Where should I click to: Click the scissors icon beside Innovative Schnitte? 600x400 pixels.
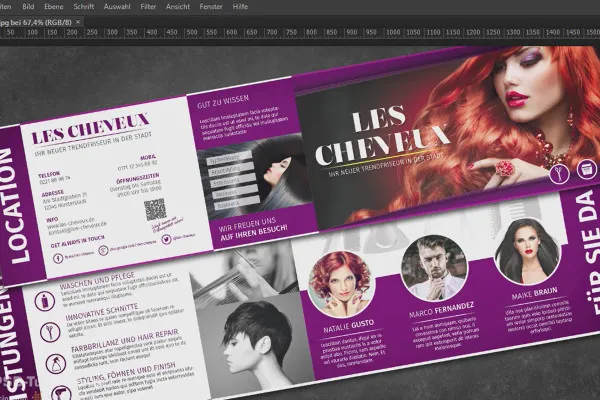[x=50, y=331]
